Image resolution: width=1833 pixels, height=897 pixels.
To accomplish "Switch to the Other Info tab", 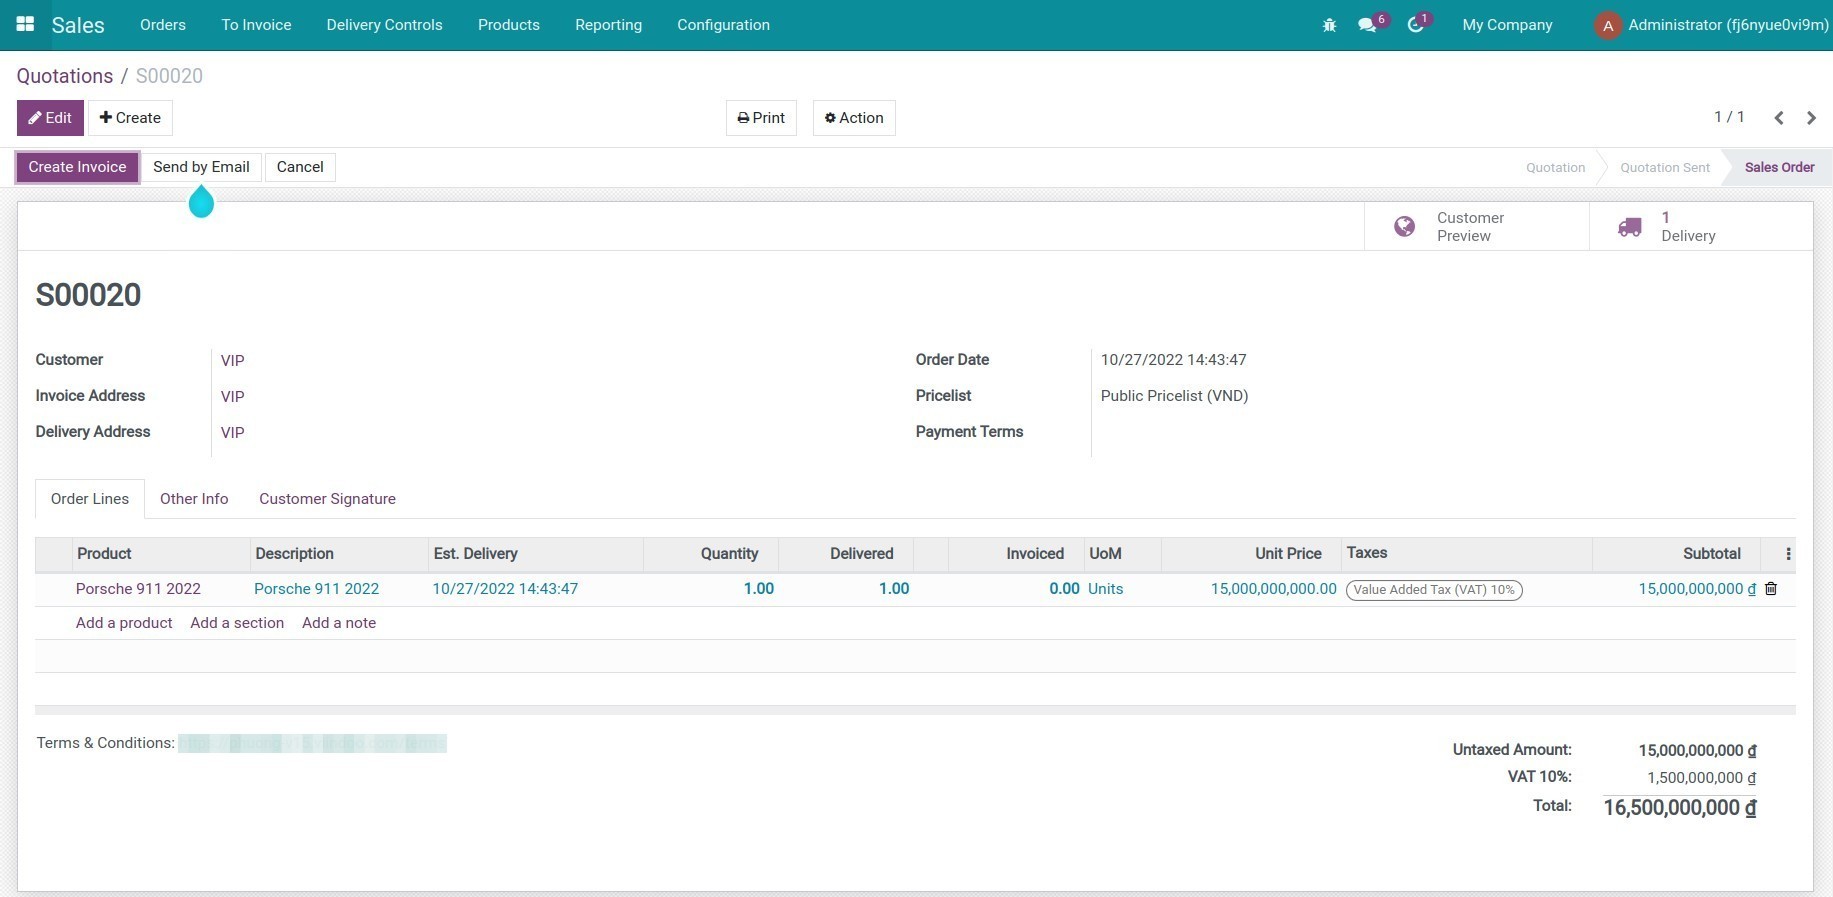I will pos(194,499).
